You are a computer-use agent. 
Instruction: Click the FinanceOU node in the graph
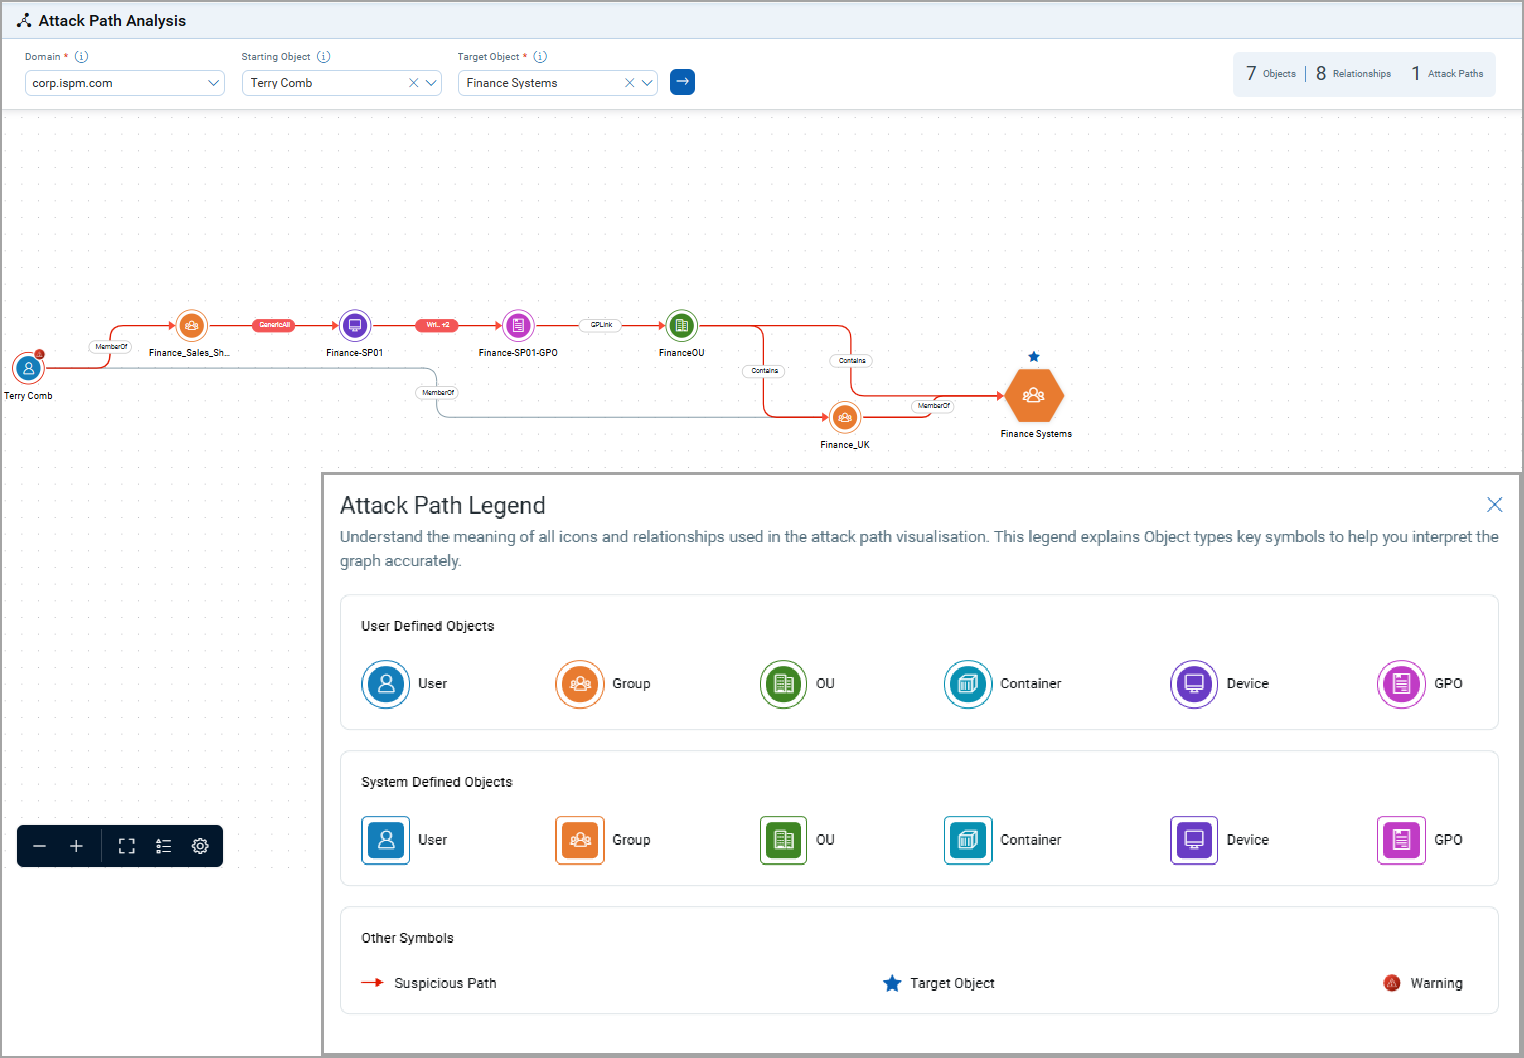(x=681, y=325)
